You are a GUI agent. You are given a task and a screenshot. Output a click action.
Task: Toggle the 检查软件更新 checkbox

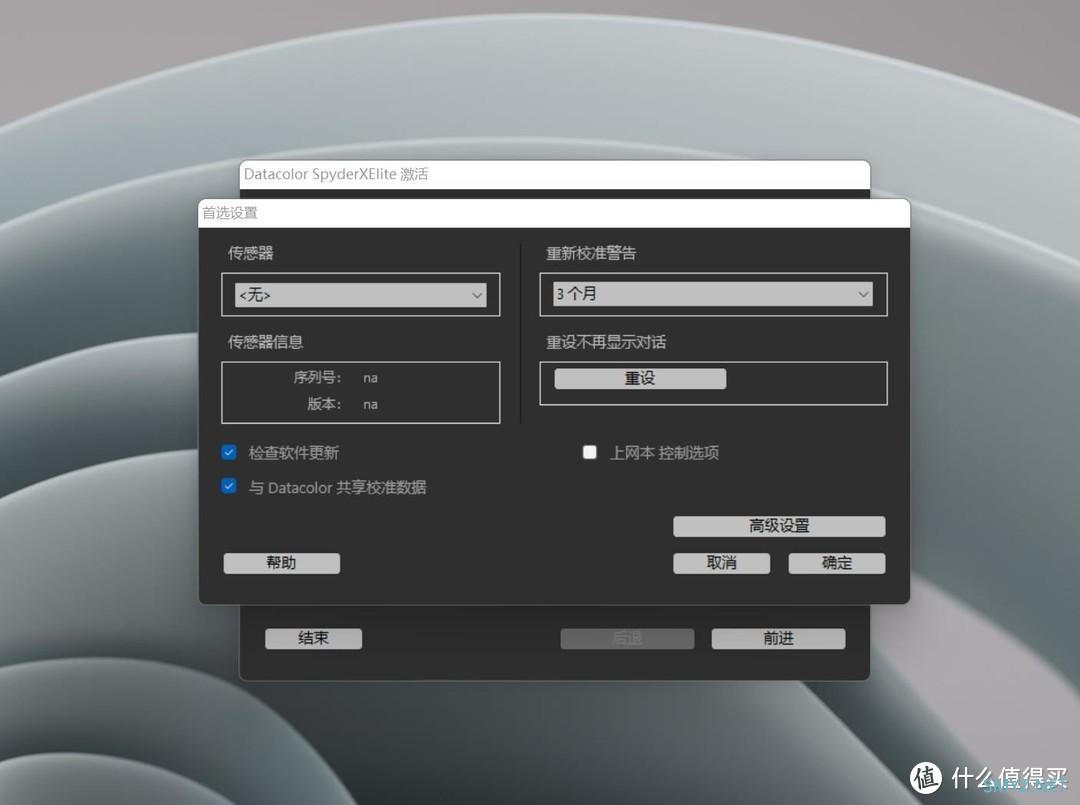point(229,452)
